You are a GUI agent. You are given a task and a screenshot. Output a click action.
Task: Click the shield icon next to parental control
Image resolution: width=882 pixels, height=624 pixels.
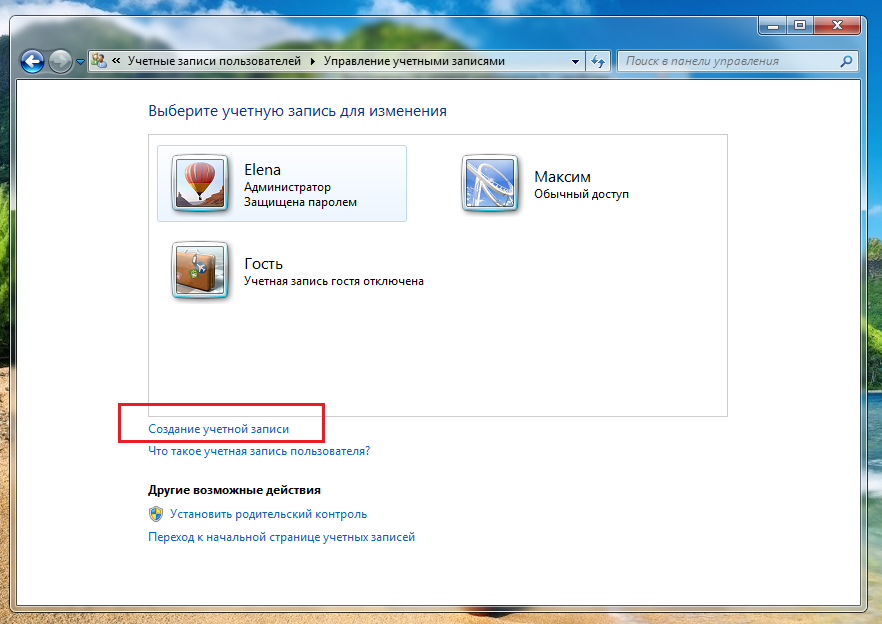click(x=156, y=514)
